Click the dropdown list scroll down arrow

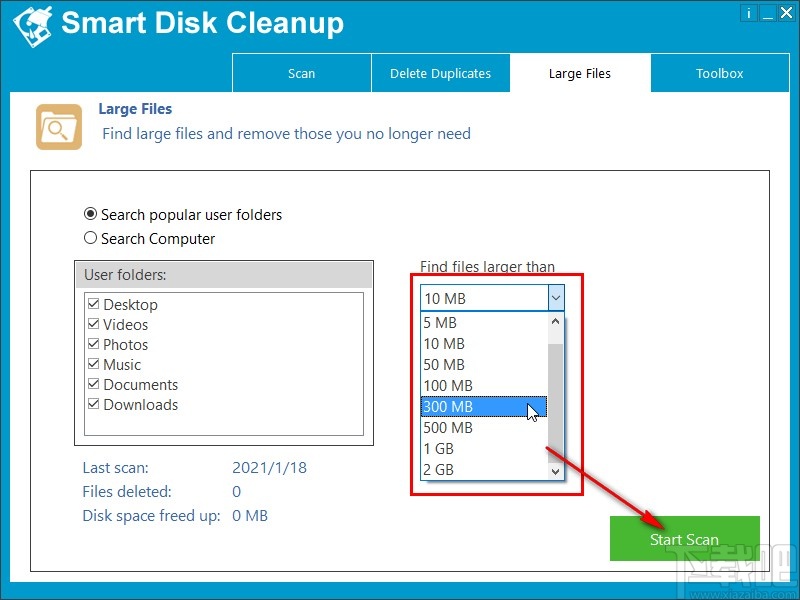tap(556, 471)
